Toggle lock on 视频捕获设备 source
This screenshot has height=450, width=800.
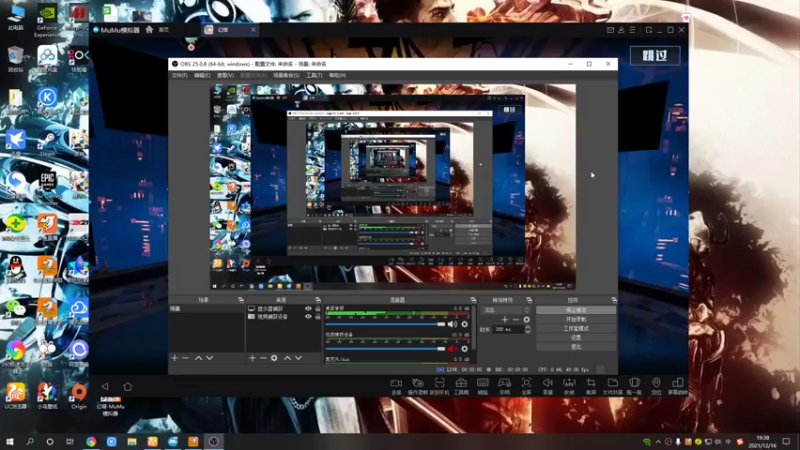[x=318, y=317]
